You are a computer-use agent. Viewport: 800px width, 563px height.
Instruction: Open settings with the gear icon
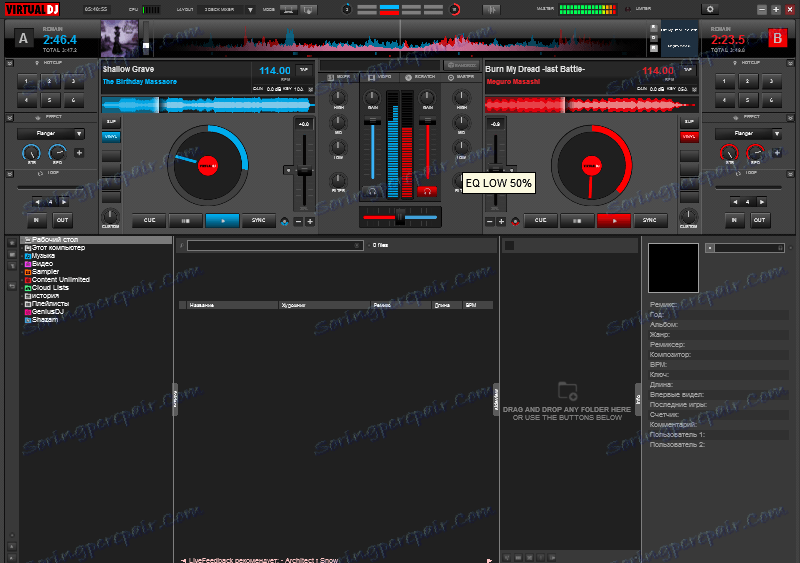[711, 9]
